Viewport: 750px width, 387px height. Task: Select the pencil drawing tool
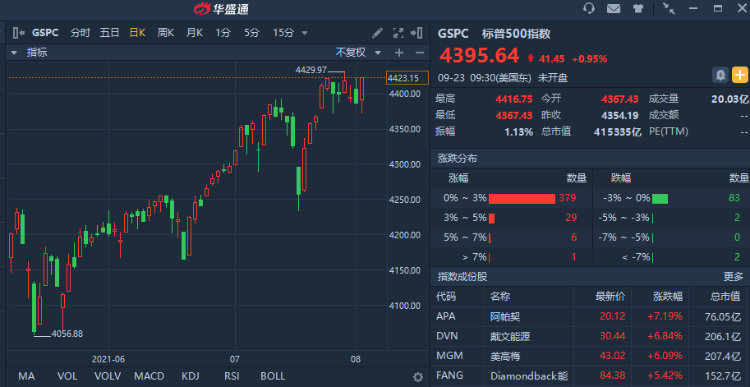point(377,33)
